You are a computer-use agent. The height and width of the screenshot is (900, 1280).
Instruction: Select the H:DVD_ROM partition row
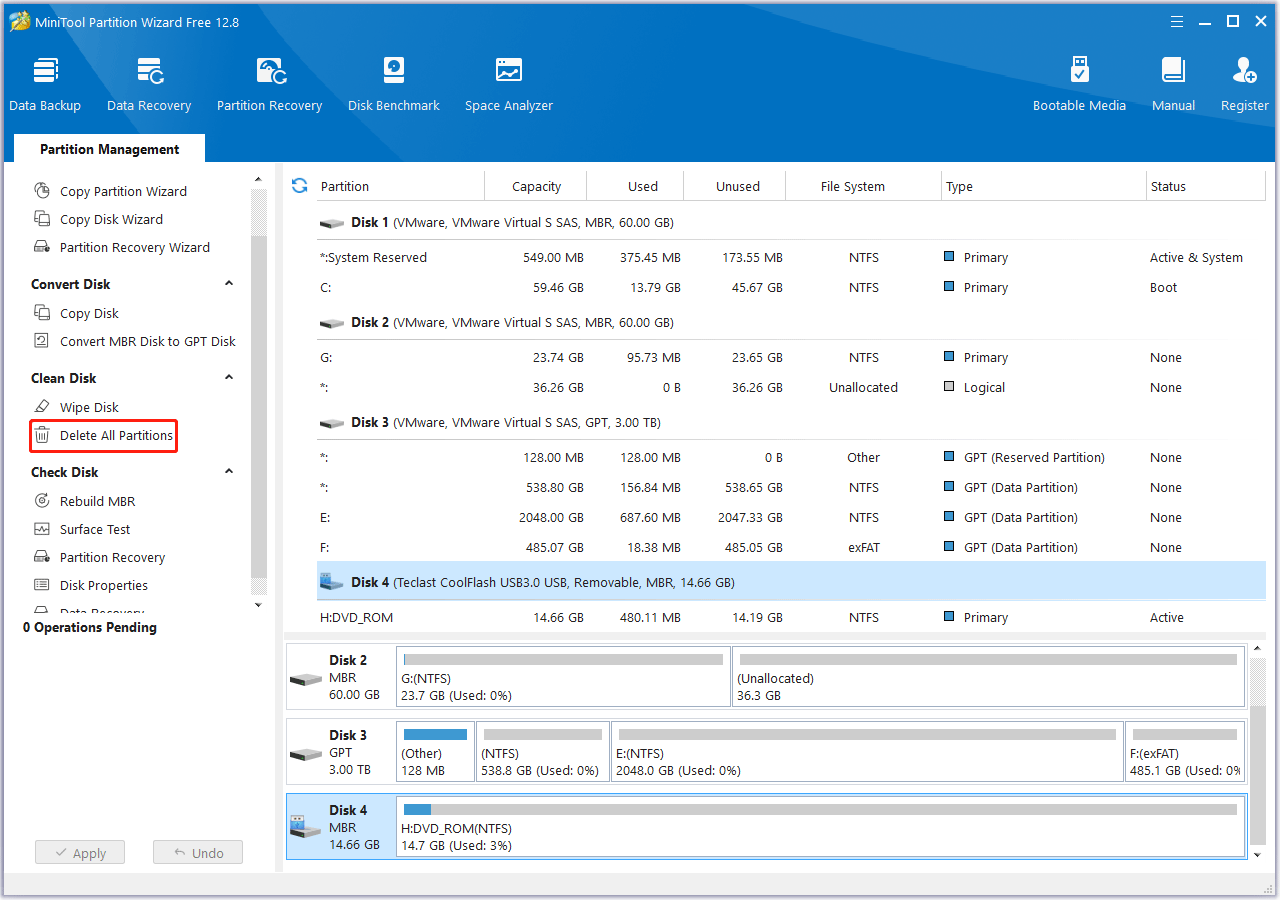click(x=791, y=617)
